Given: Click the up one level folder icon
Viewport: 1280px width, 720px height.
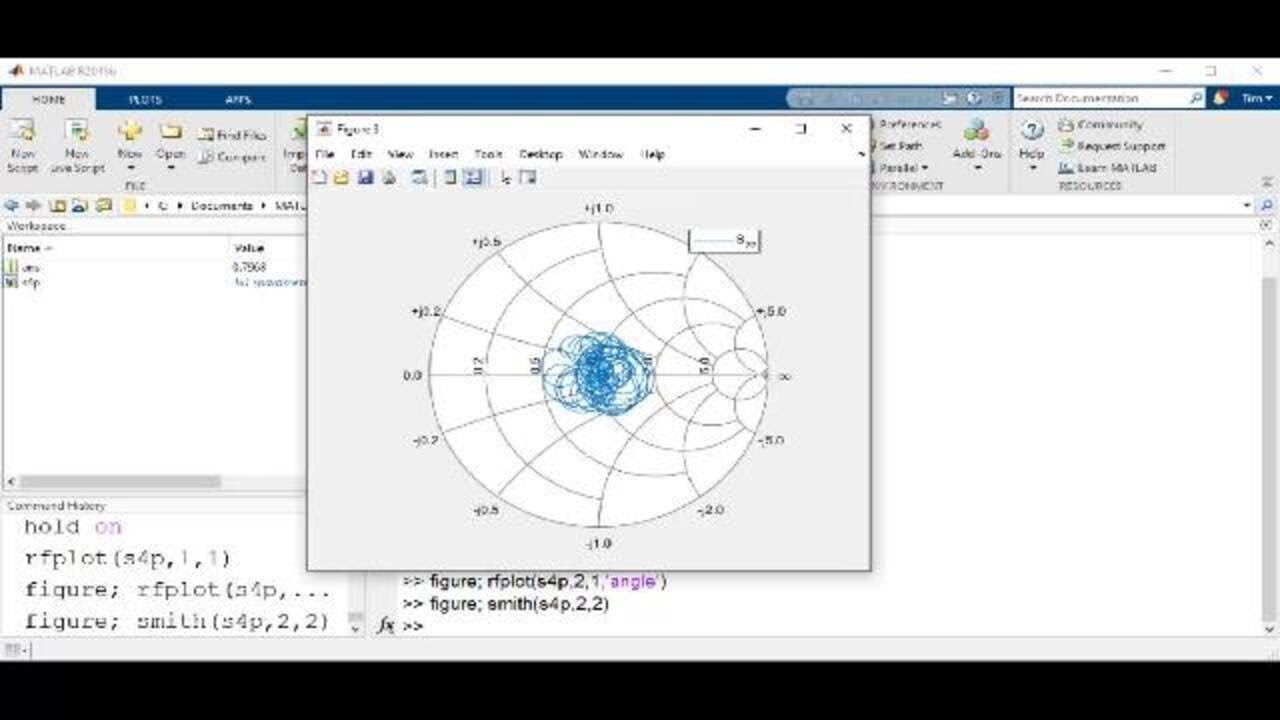Looking at the screenshot, I should pos(57,205).
